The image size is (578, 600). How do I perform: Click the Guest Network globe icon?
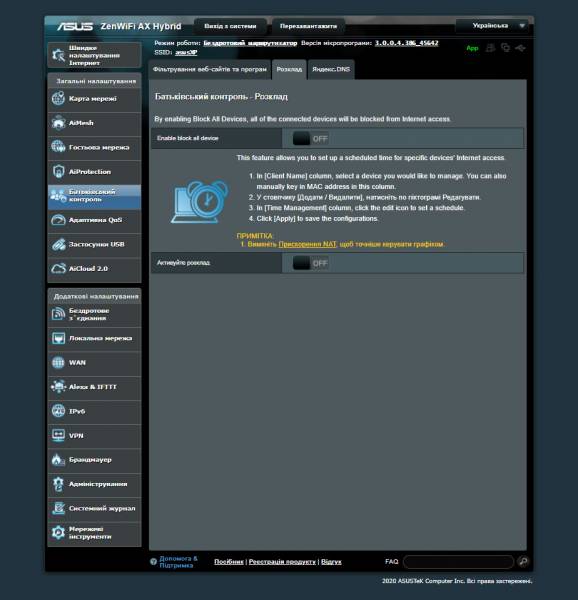(59, 147)
